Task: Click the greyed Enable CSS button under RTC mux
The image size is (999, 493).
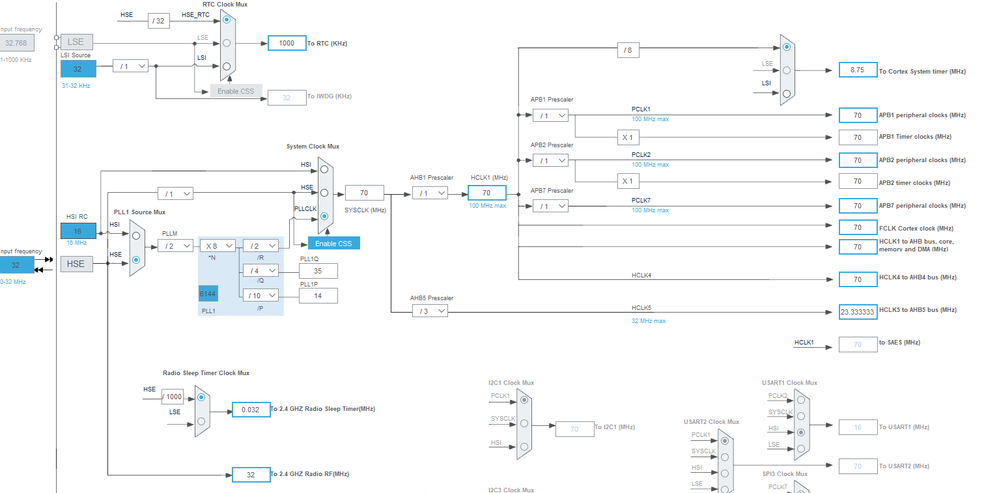Action: (236, 91)
